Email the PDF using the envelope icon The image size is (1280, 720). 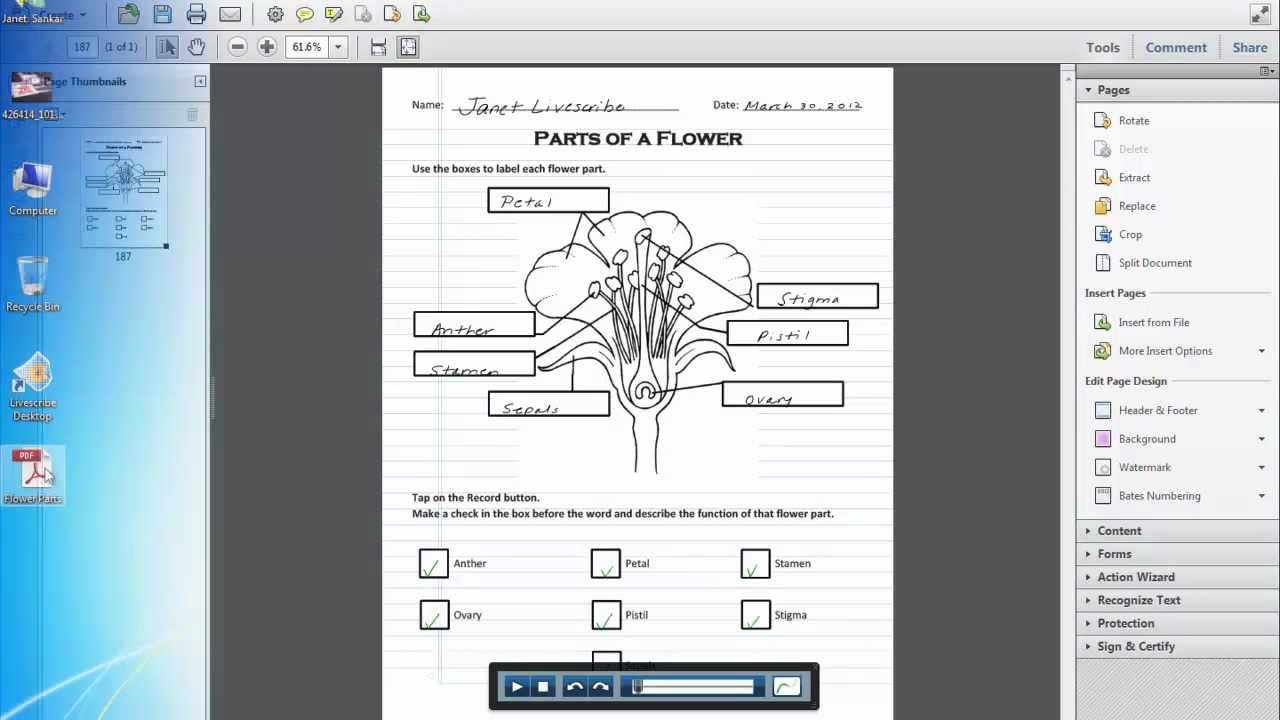coord(230,14)
